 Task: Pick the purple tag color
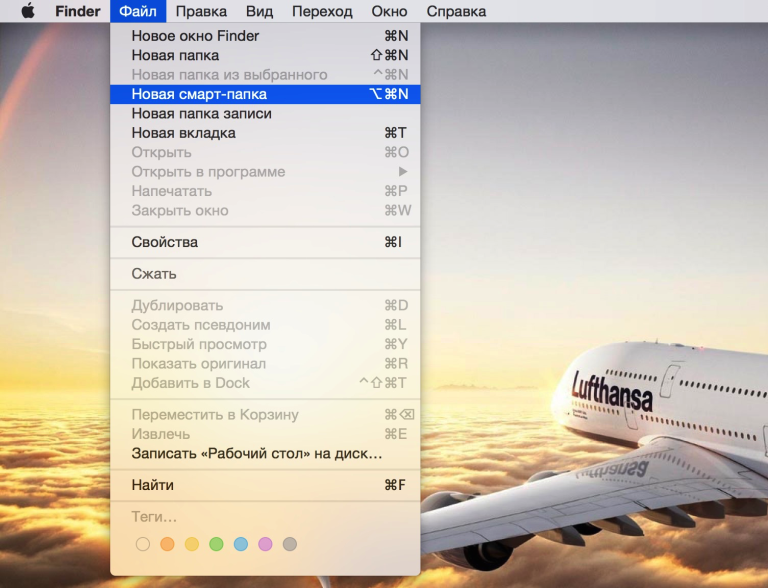point(265,544)
